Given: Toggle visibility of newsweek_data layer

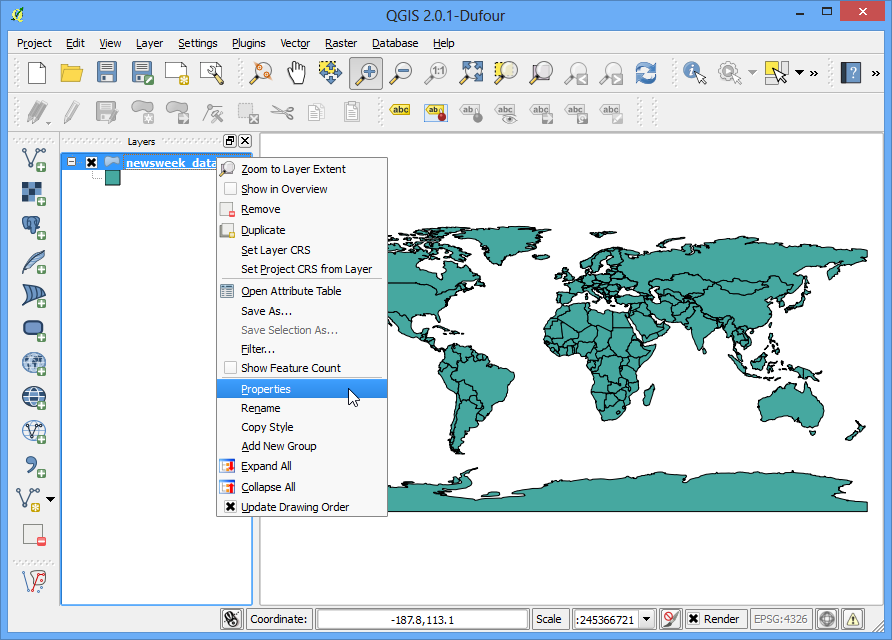Looking at the screenshot, I should point(91,163).
